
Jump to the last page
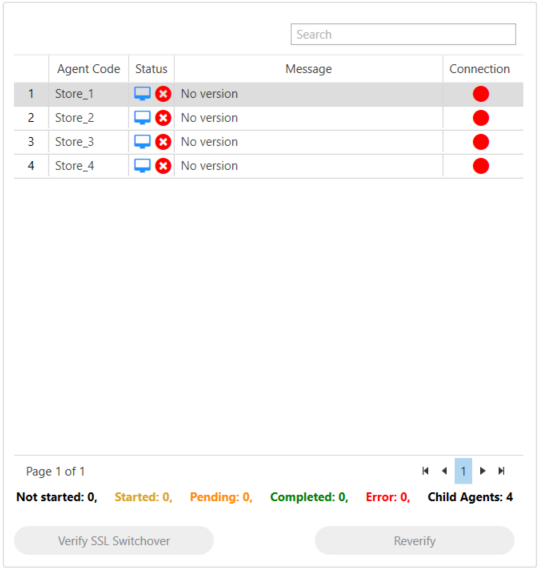click(501, 471)
